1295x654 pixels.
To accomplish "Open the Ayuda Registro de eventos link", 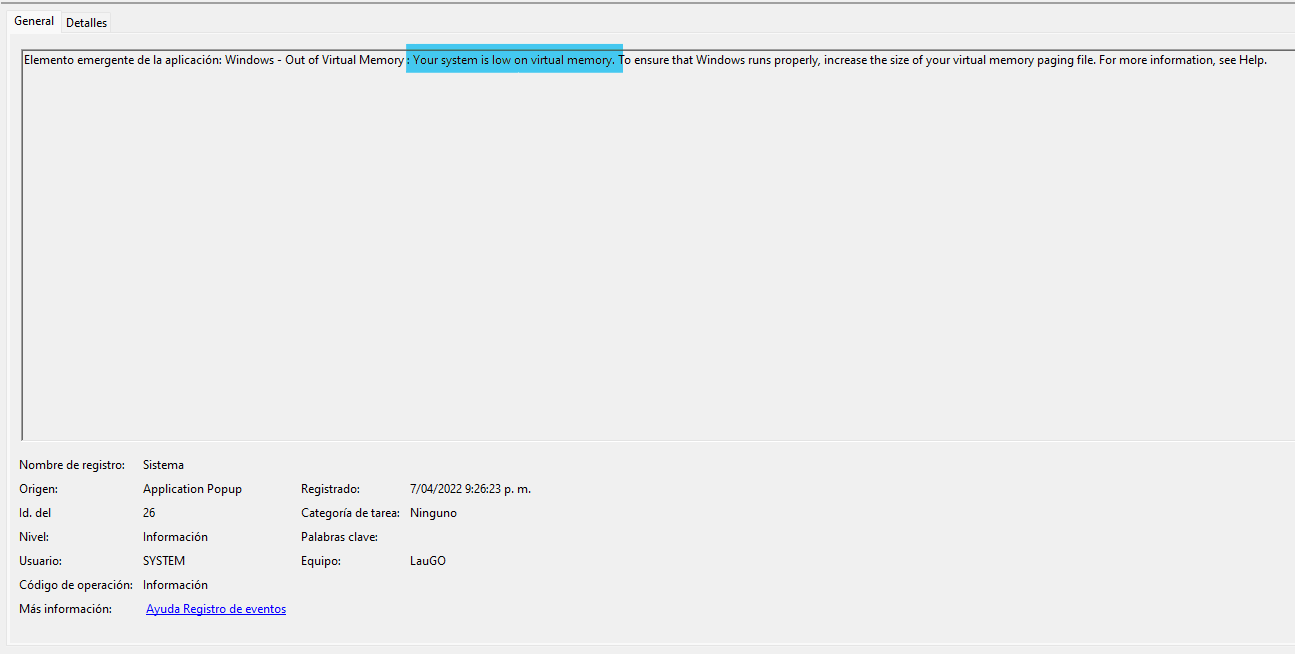I will 216,609.
